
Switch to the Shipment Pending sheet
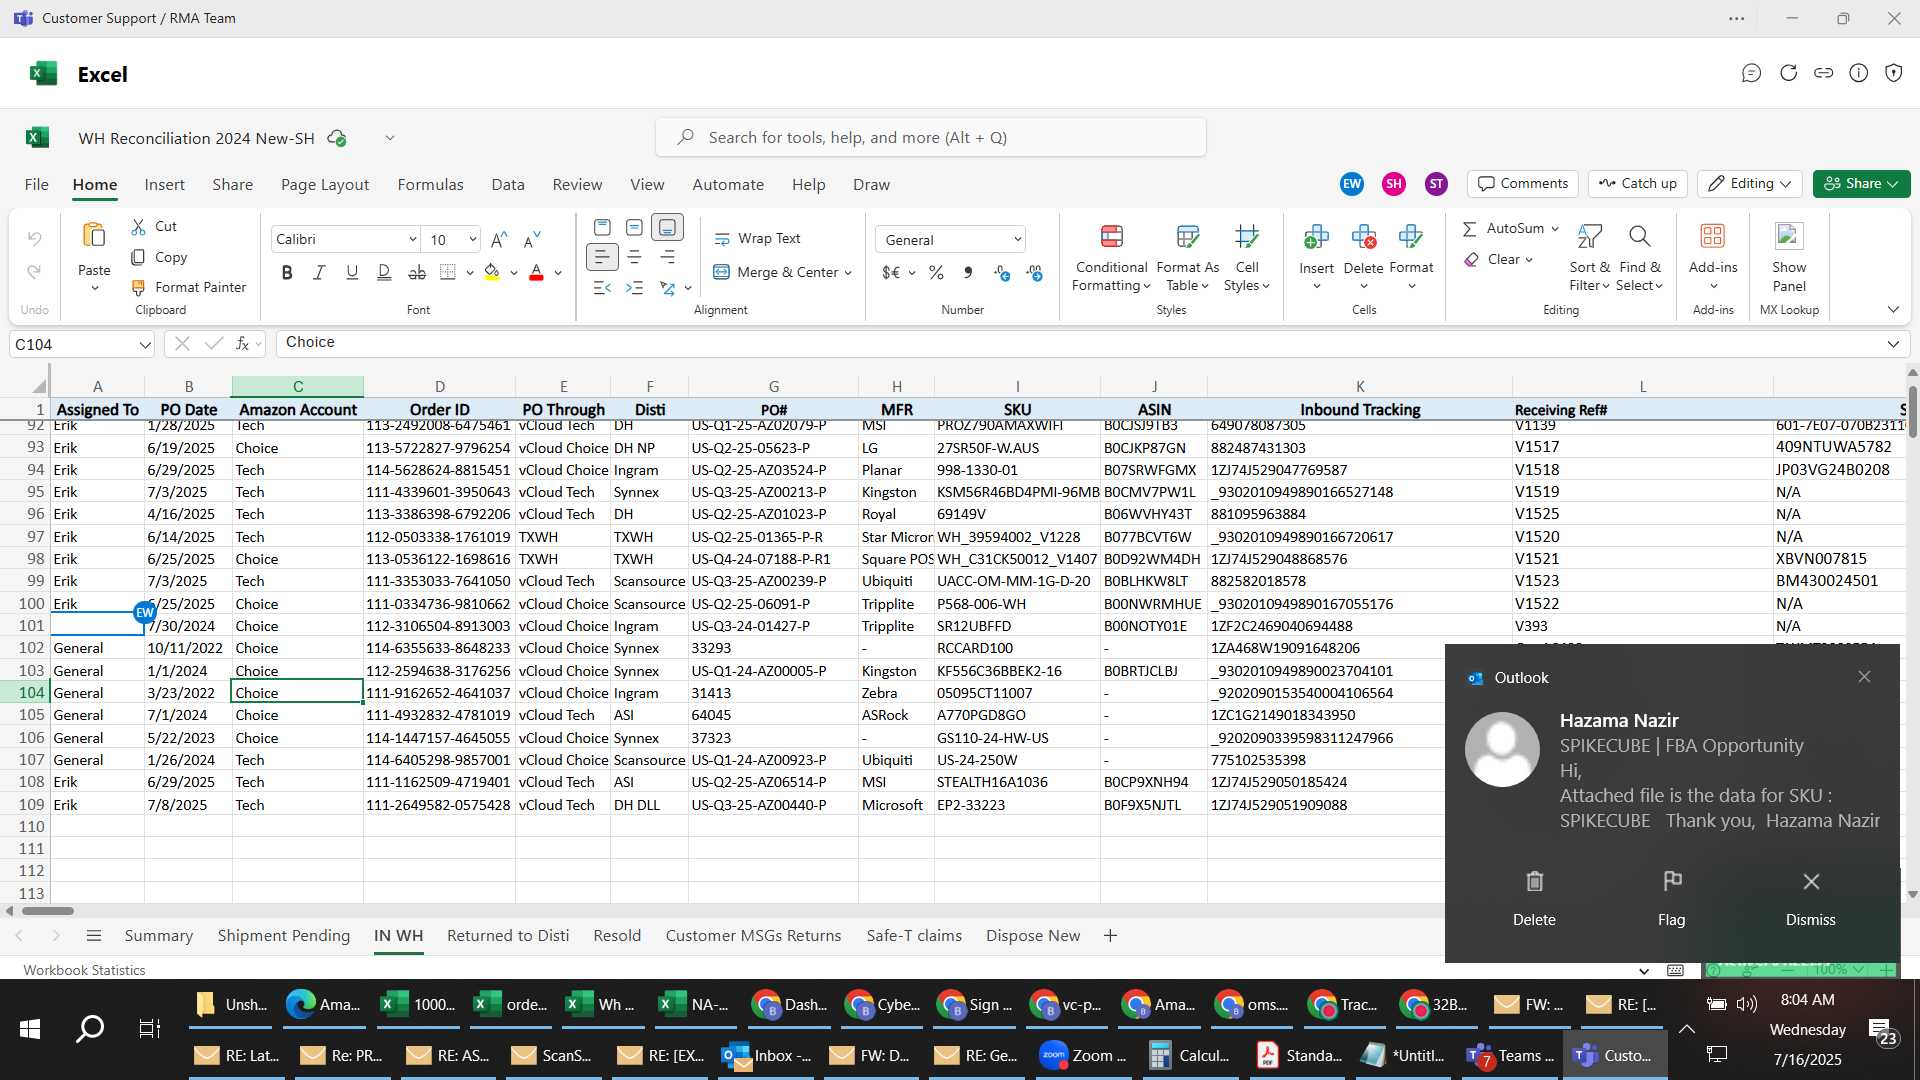point(284,936)
